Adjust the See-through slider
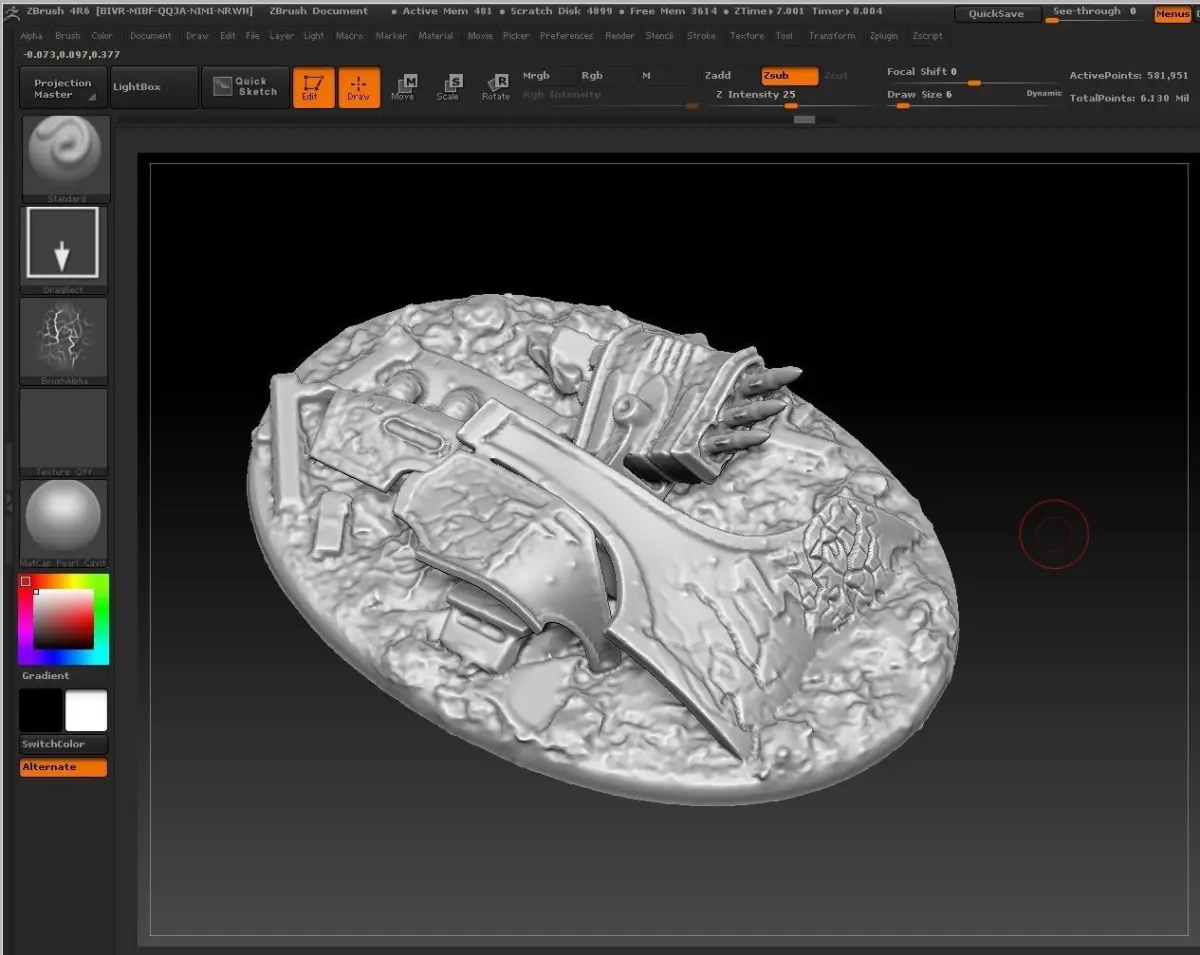This screenshot has width=1200, height=955. [x=1095, y=13]
